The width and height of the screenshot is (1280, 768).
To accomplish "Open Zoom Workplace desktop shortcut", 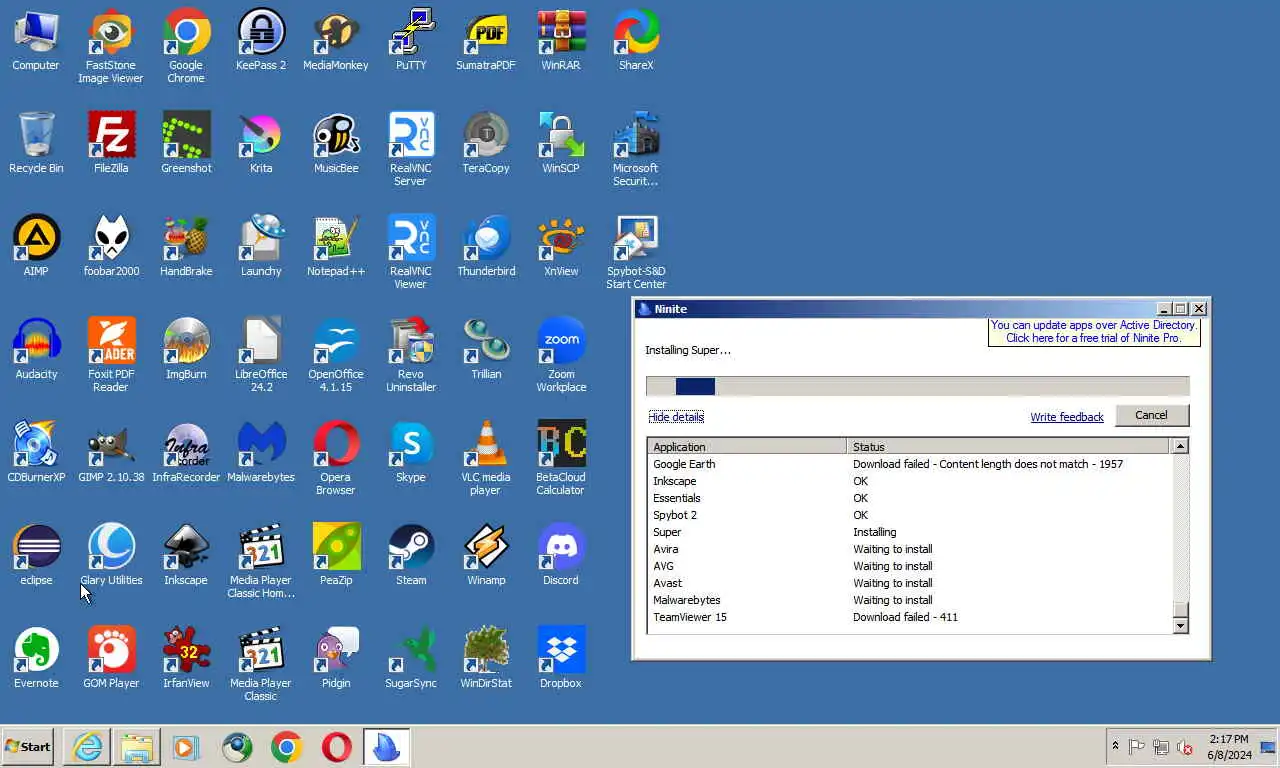I will 561,355.
